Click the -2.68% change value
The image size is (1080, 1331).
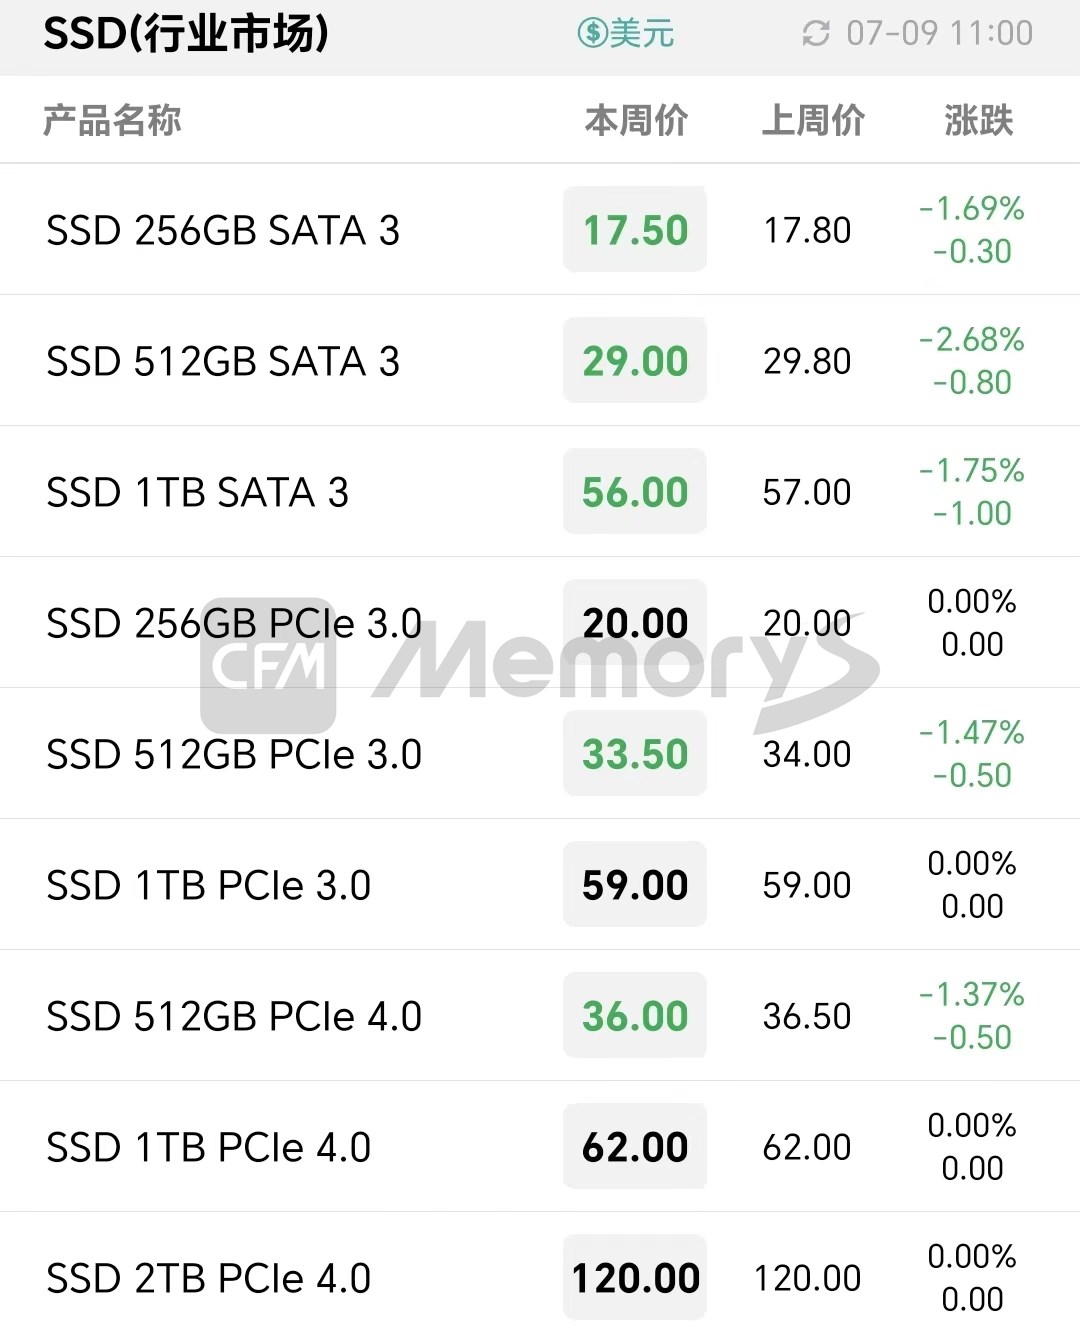coord(972,339)
